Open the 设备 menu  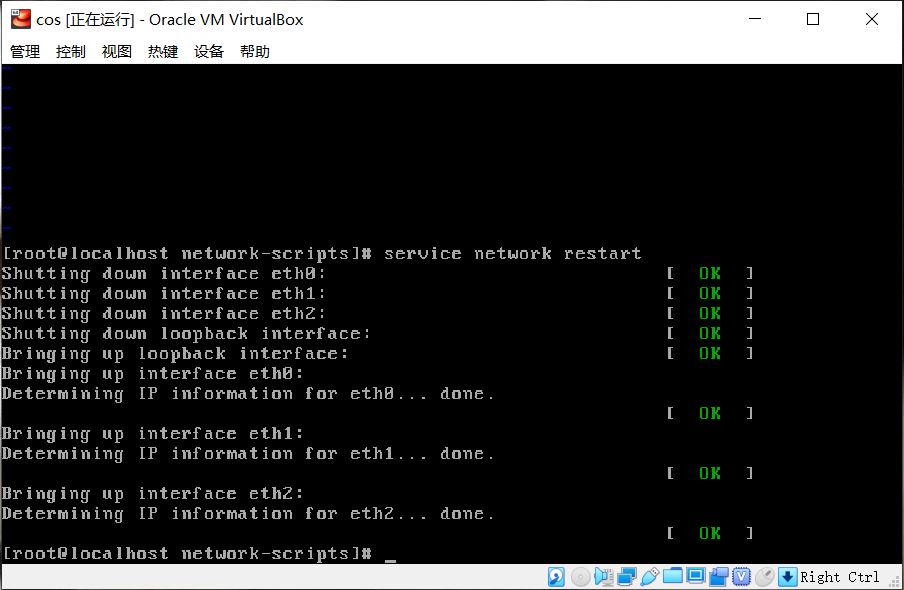pyautogui.click(x=207, y=51)
